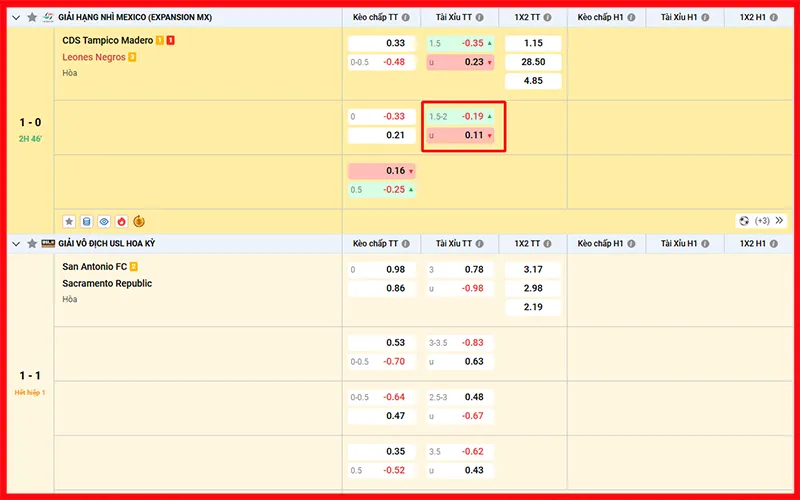Click the flame hot-bets icon

click(x=121, y=221)
